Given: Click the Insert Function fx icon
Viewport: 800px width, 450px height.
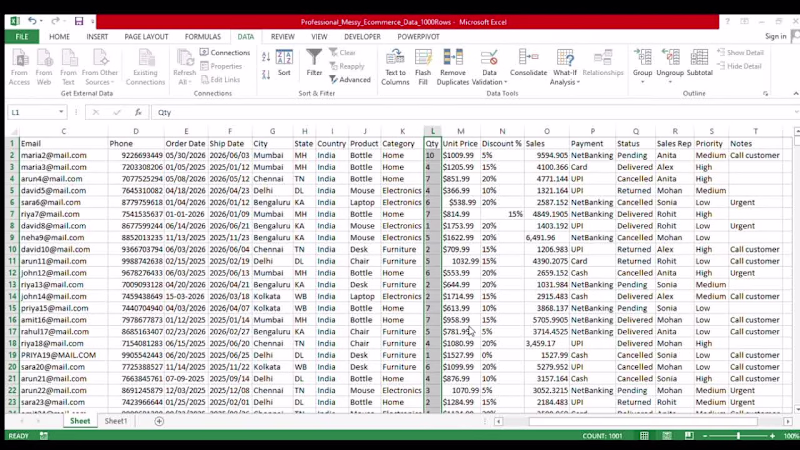Looking at the screenshot, I should pos(138,112).
